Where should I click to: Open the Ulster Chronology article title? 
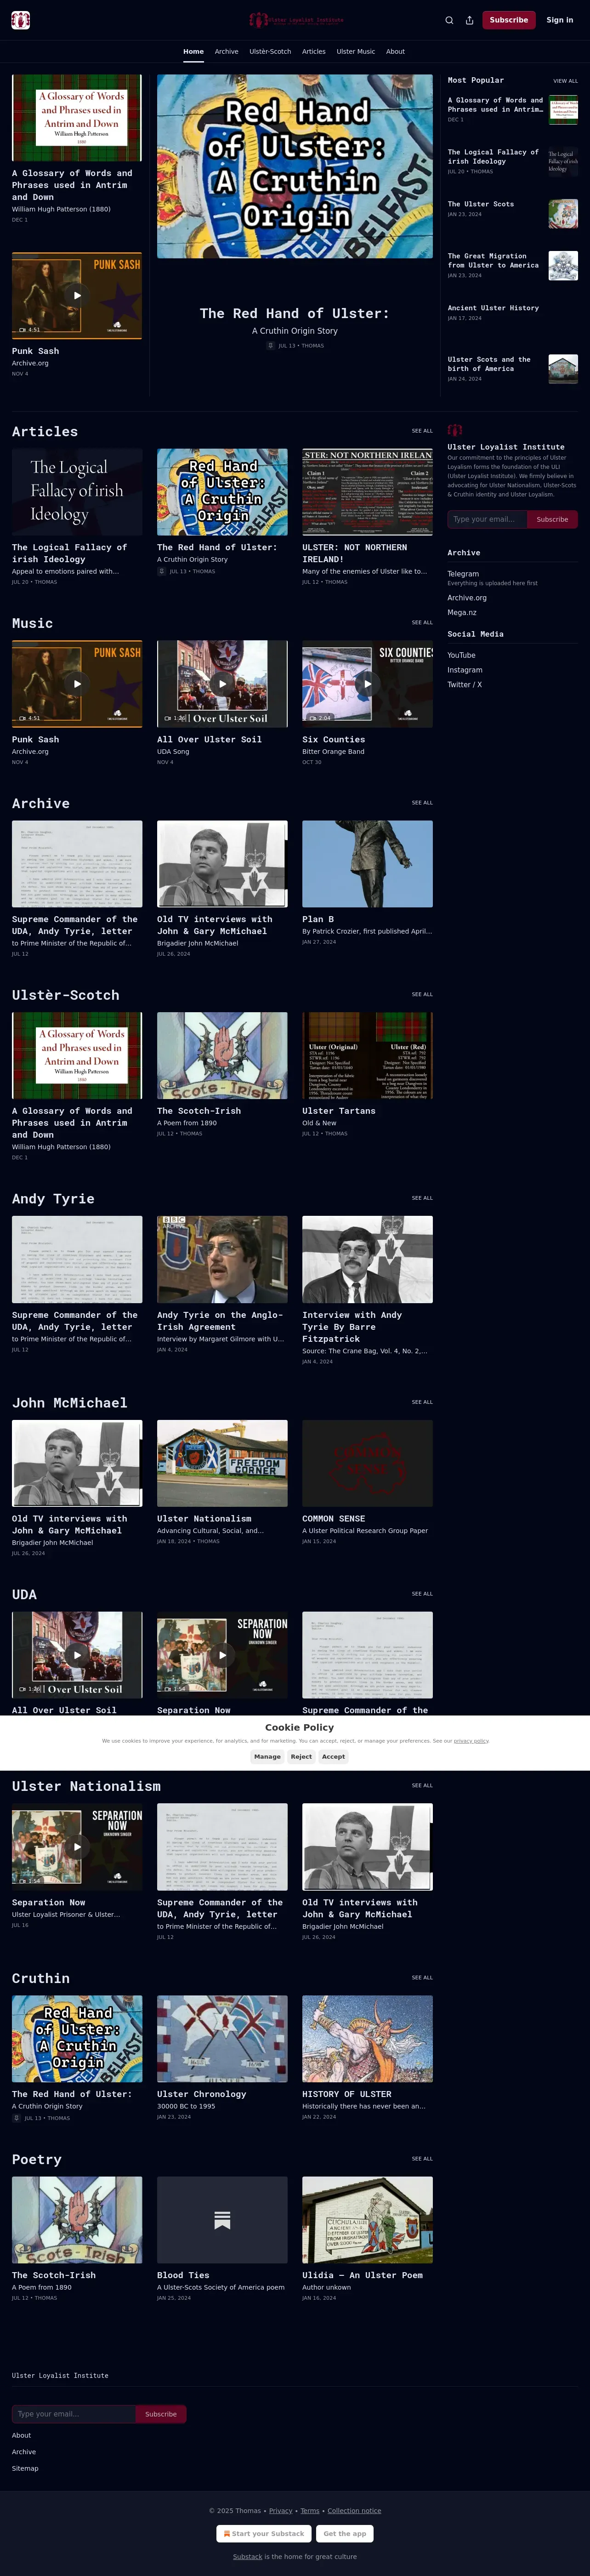[201, 2094]
